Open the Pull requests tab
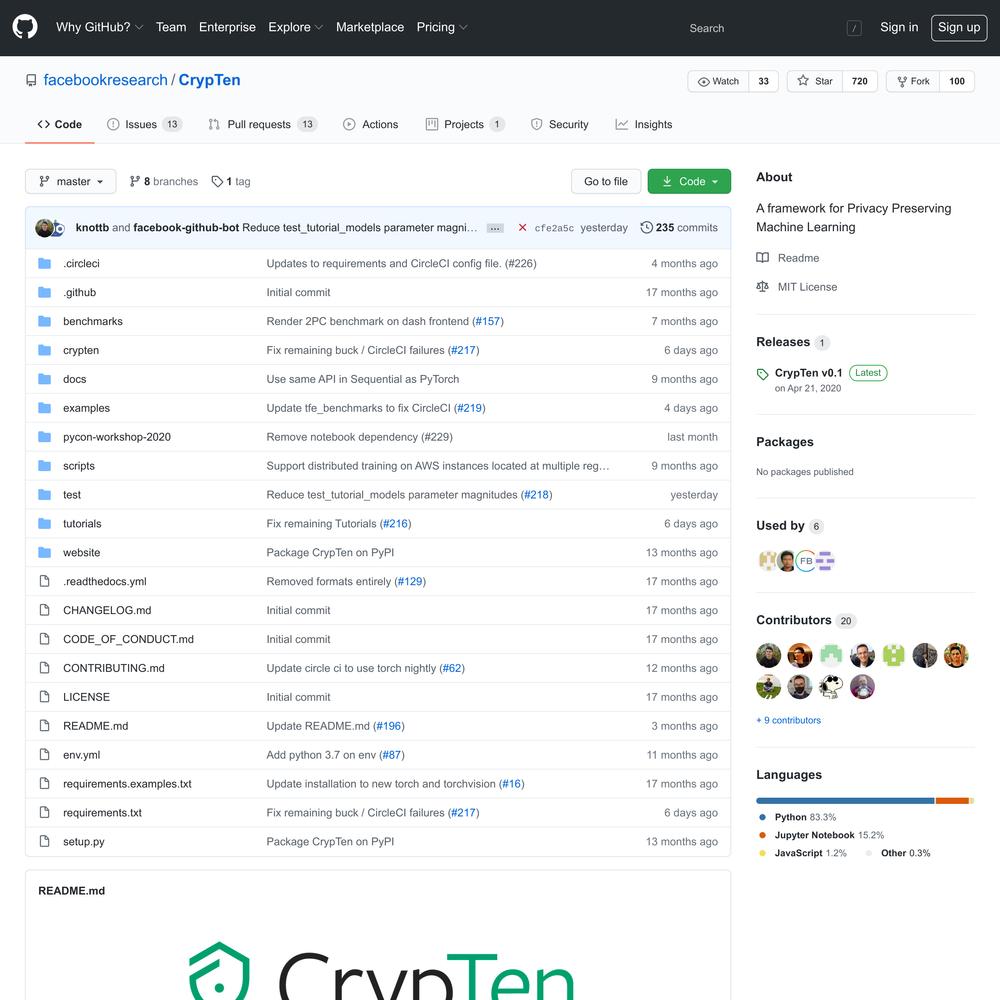 263,124
